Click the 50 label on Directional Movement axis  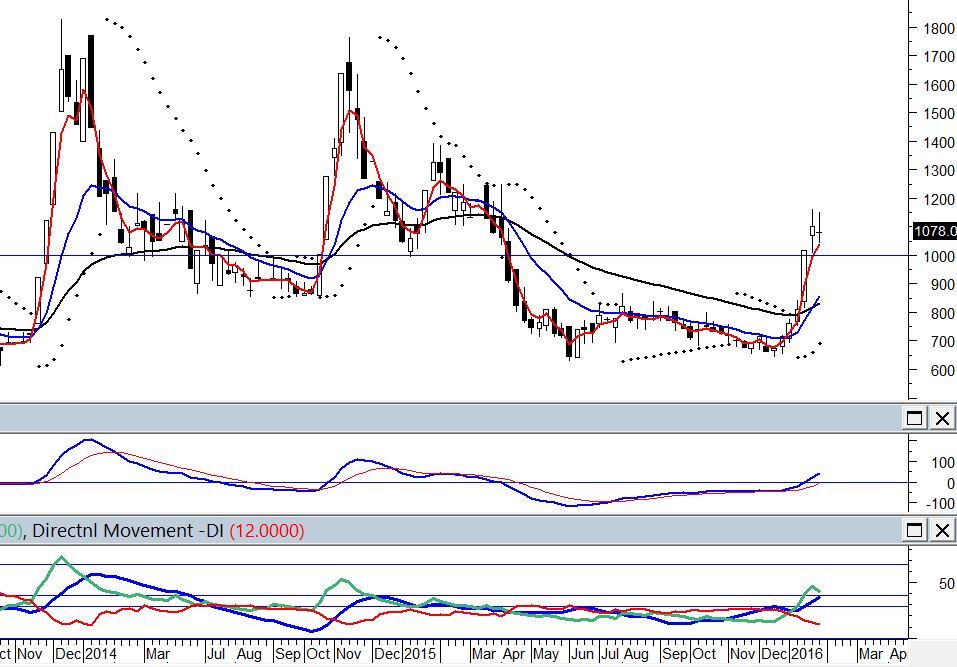[x=947, y=584]
